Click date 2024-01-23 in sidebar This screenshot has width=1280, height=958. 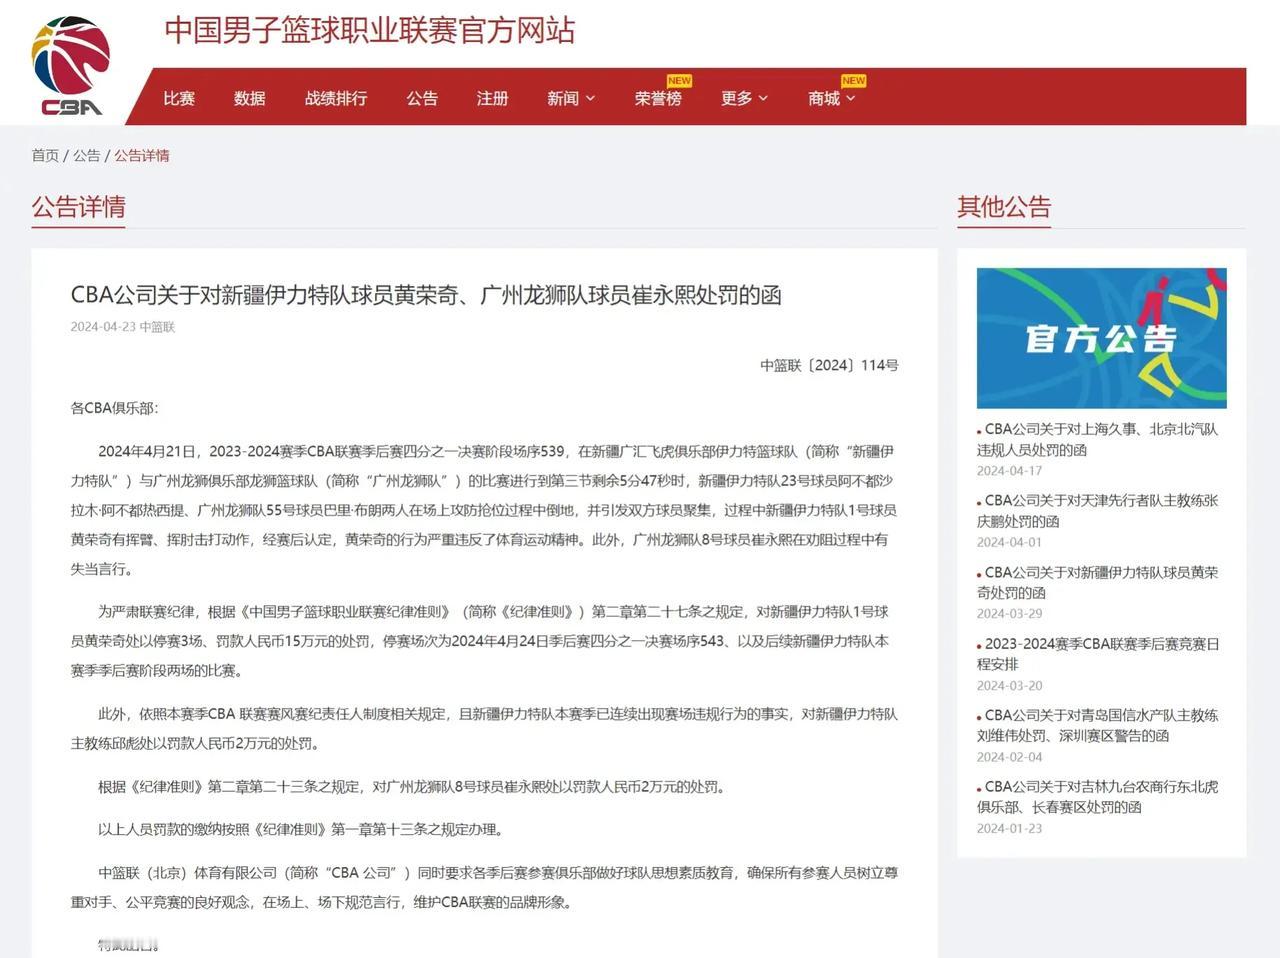click(1009, 828)
